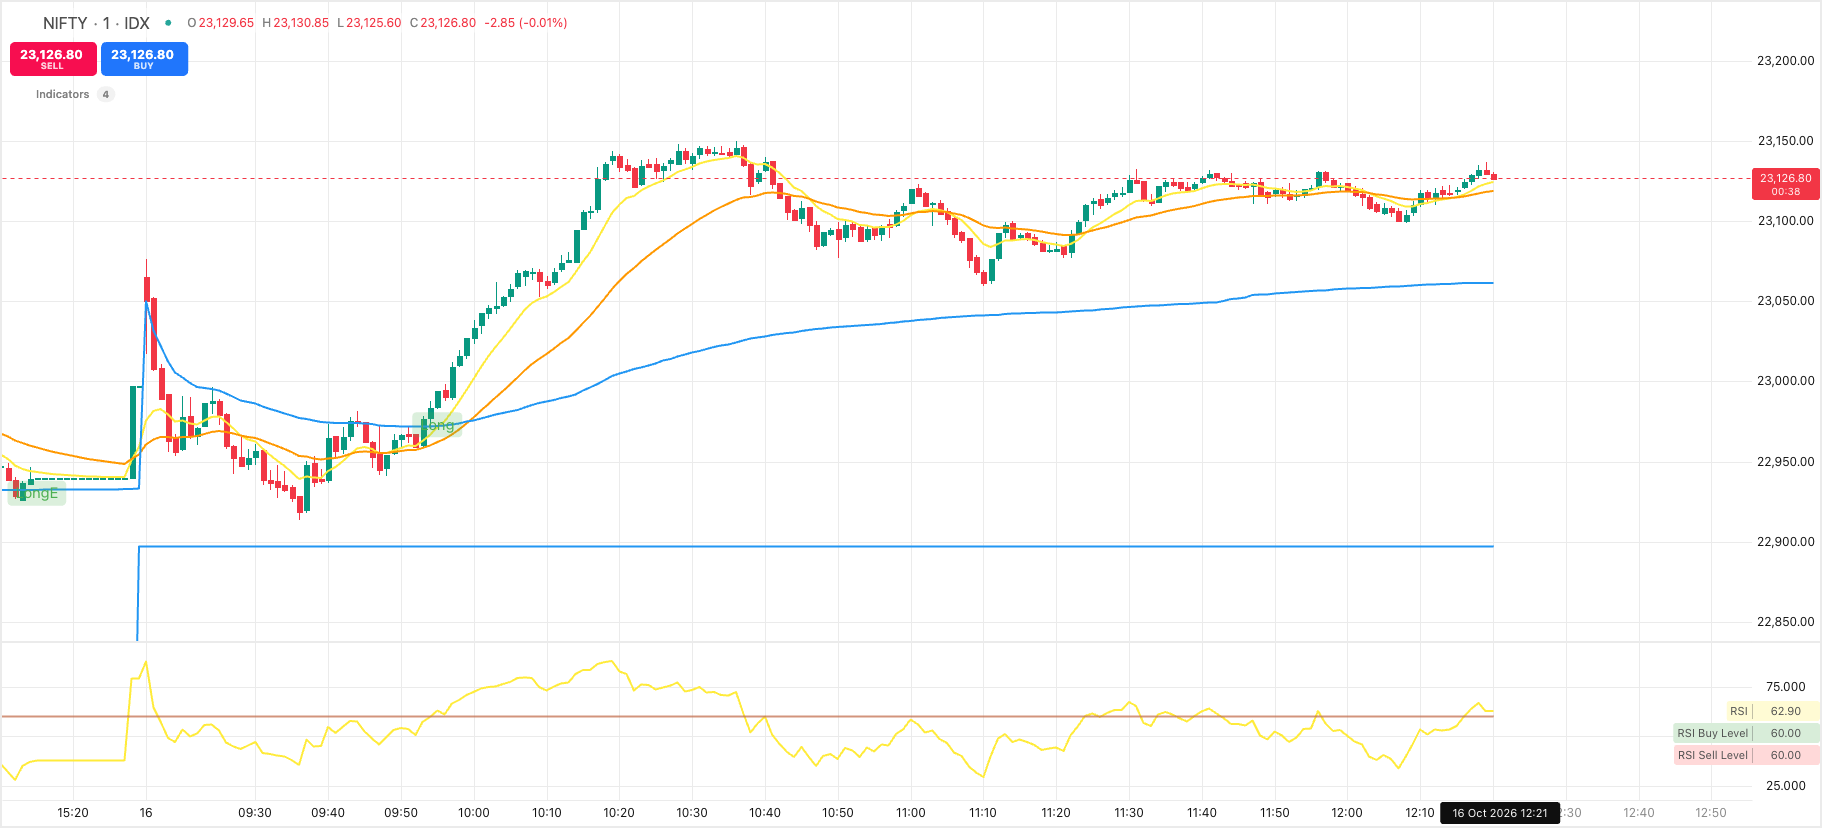Click the current price label with countdown 00:38
Image resolution: width=1822 pixels, height=828 pixels.
pyautogui.click(x=1785, y=184)
